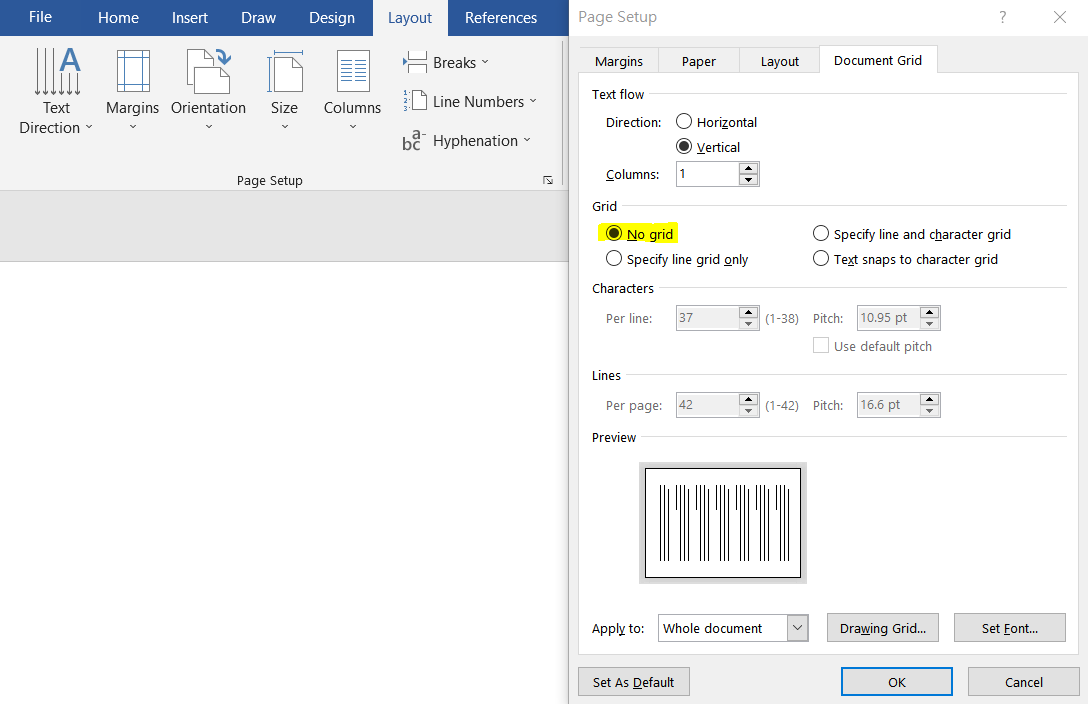Choose the page Size icon
This screenshot has width=1088, height=704.
284,72
